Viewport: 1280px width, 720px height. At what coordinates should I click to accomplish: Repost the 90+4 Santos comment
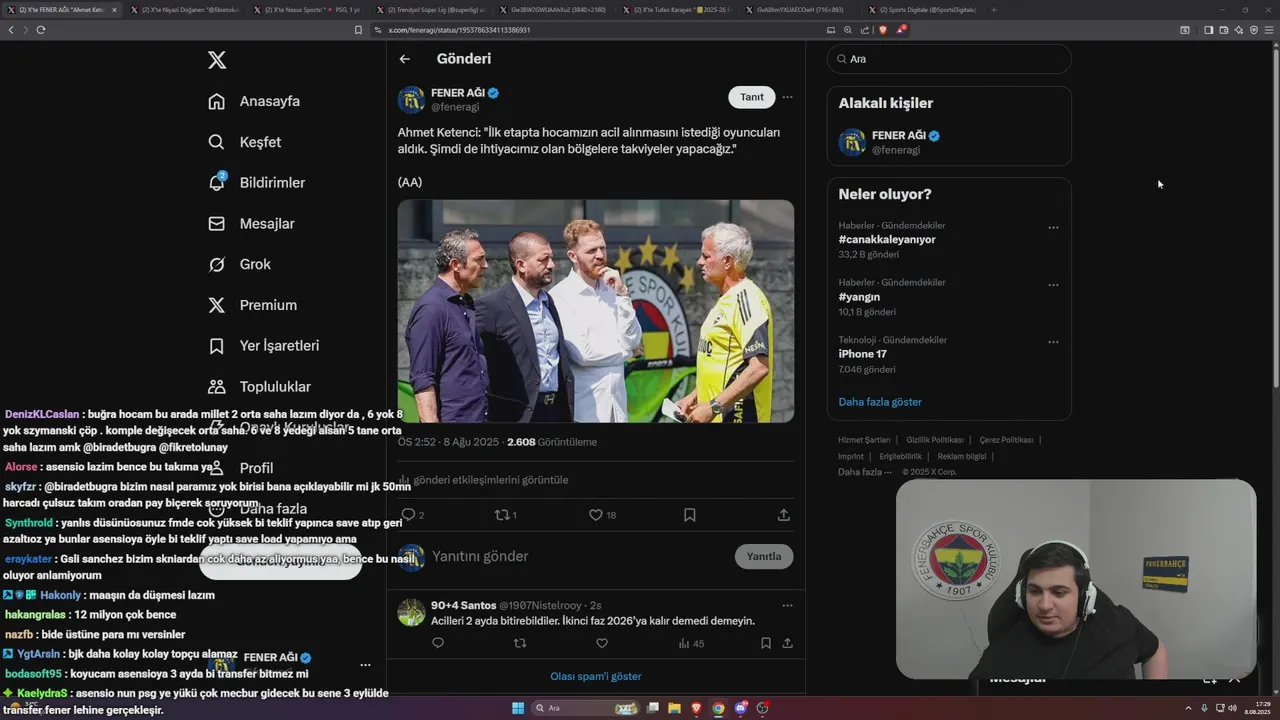coord(519,643)
